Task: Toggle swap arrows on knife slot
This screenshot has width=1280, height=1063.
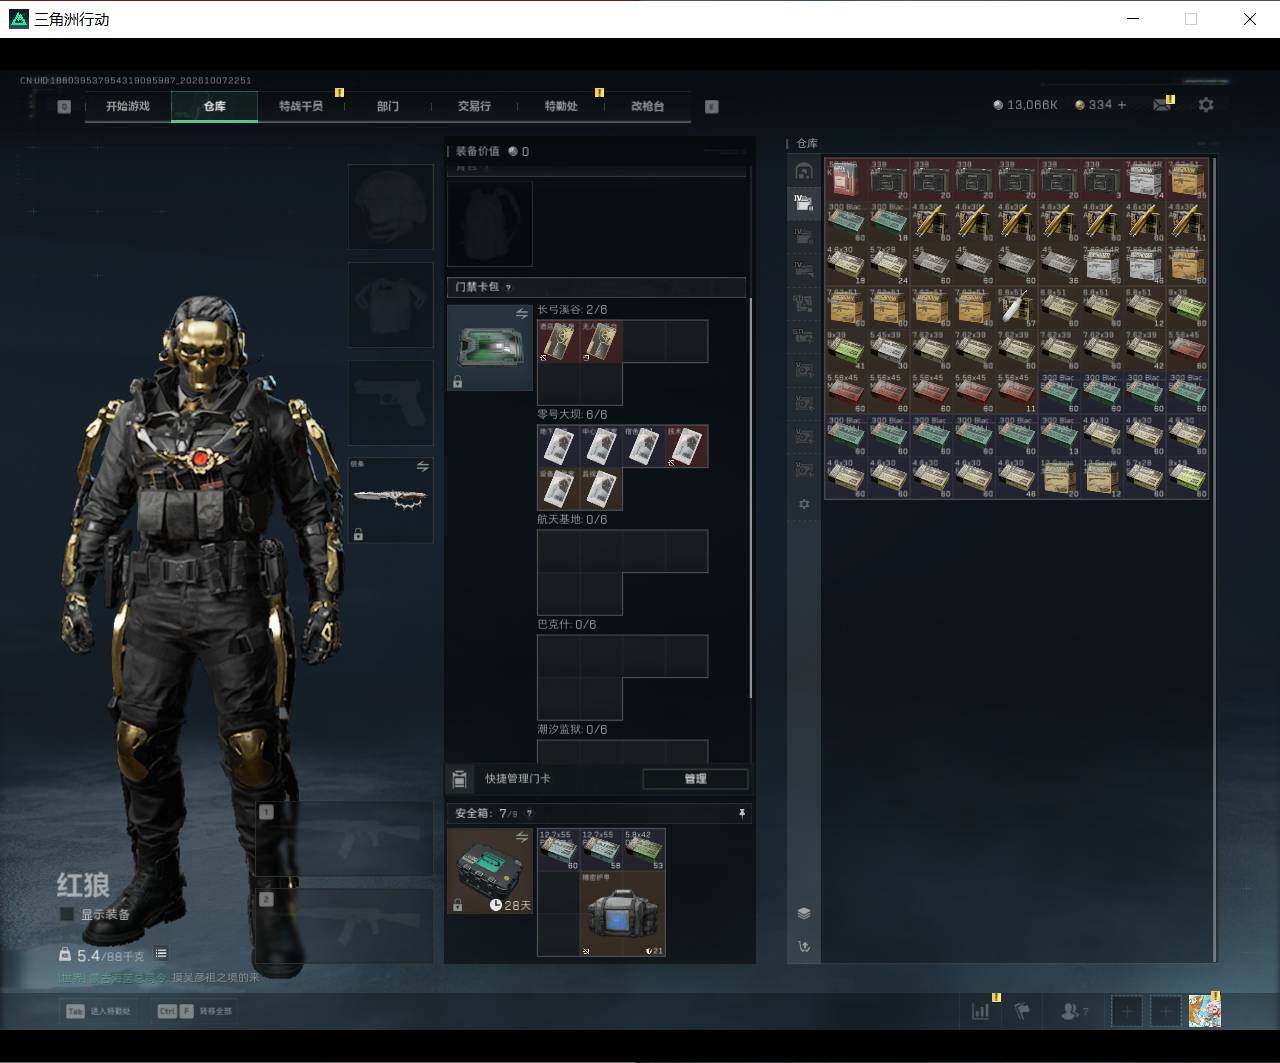Action: pyautogui.click(x=422, y=467)
